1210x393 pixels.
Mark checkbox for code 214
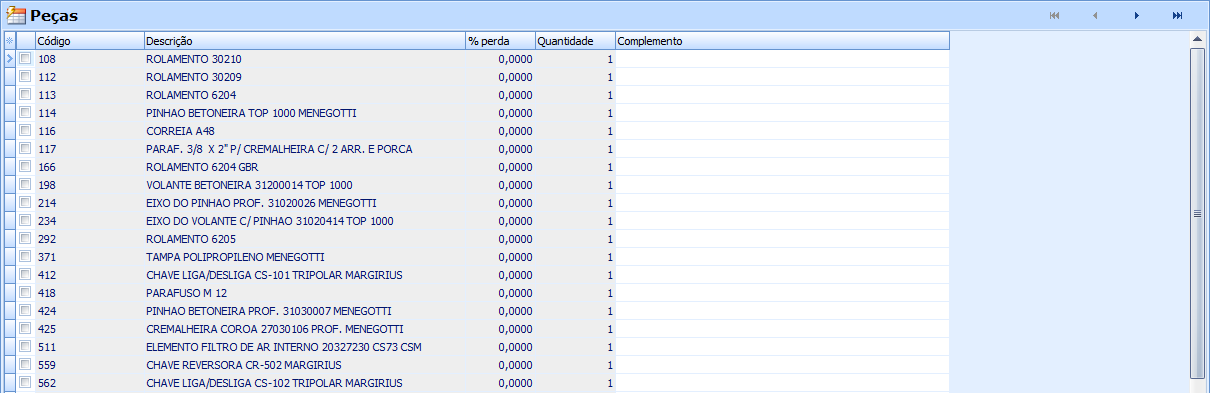(x=25, y=203)
